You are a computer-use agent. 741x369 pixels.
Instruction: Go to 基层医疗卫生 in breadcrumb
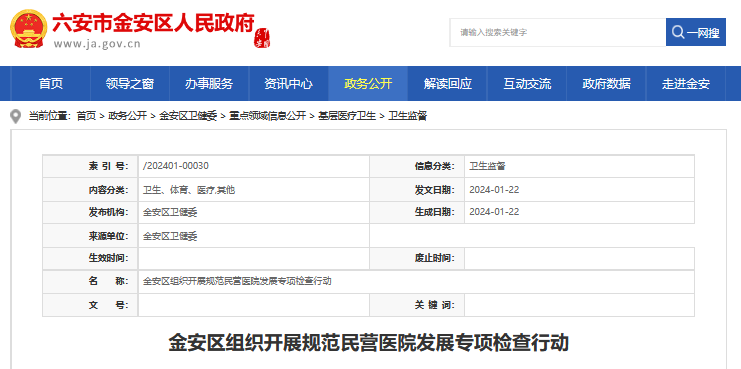(347, 116)
